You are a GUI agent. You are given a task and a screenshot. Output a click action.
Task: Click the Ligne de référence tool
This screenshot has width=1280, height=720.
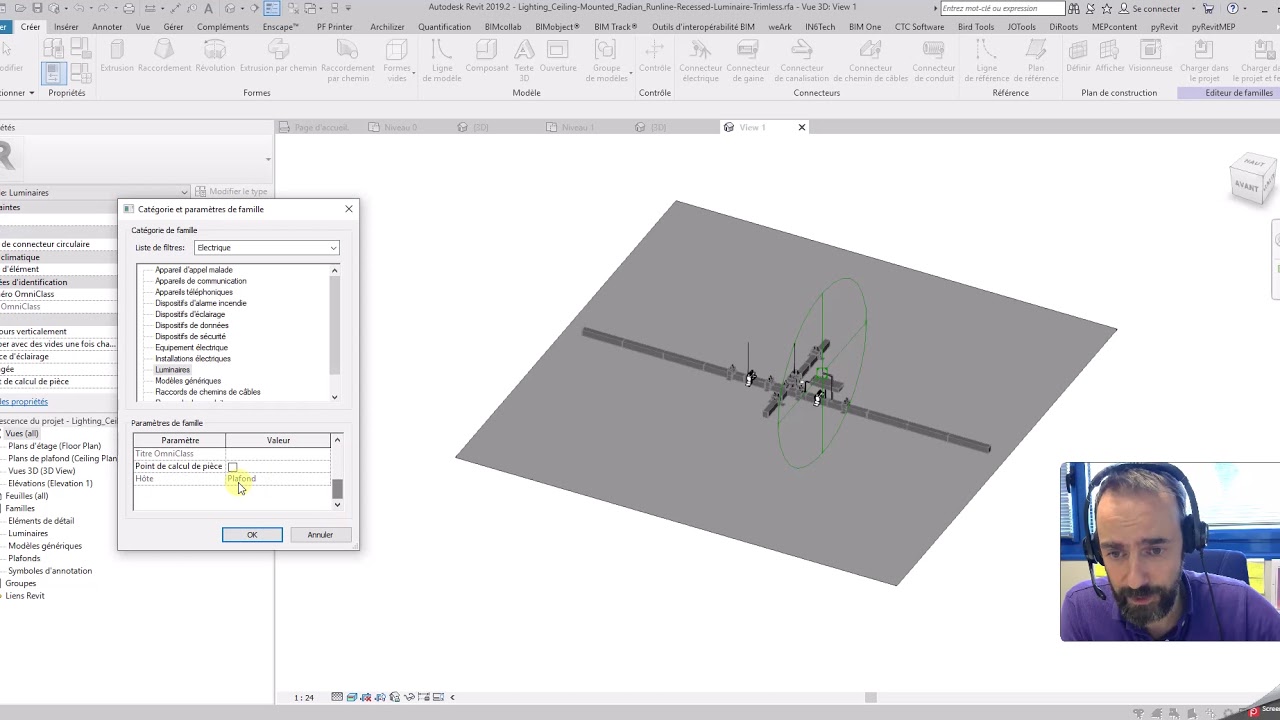(x=986, y=60)
